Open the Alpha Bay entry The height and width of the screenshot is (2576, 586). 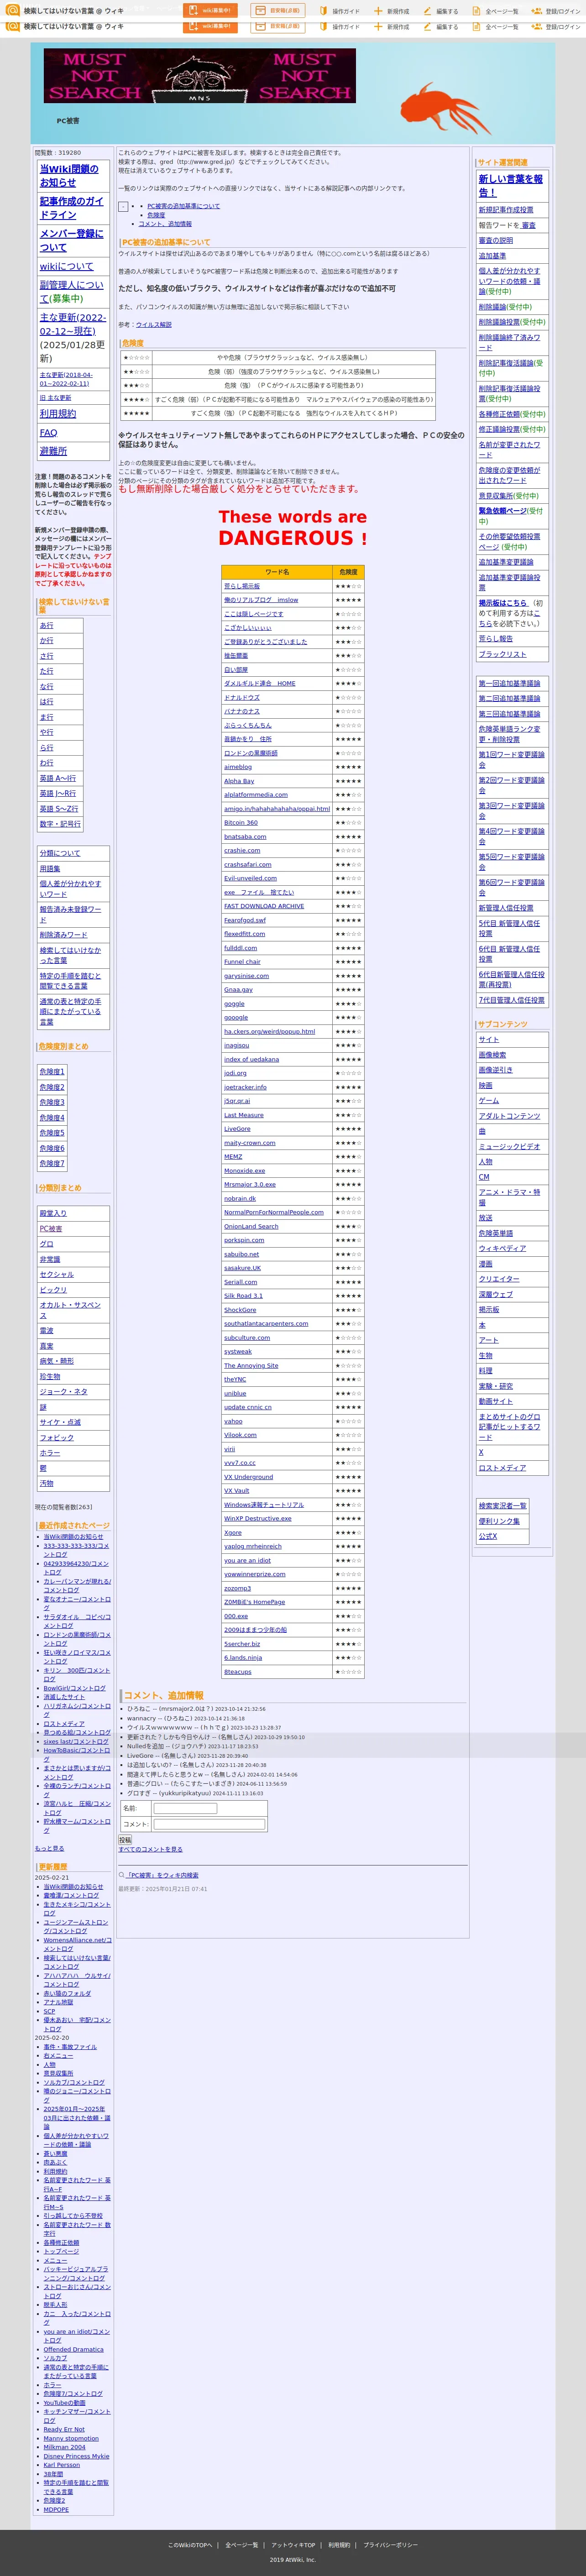click(x=239, y=781)
